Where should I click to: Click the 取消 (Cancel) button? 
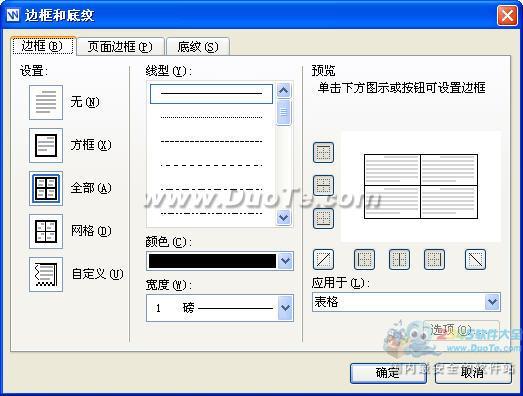473,373
